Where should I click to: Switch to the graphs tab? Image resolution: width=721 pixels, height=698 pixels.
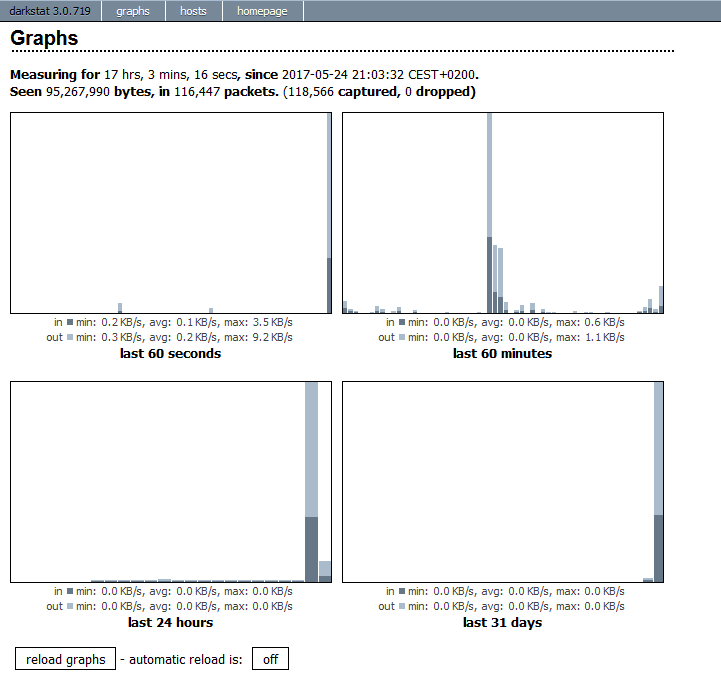point(133,11)
